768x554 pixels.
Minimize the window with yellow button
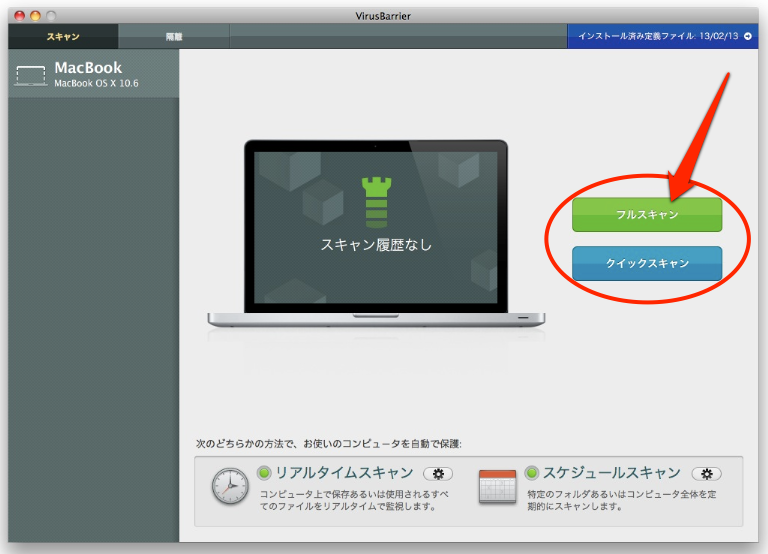tap(35, 16)
